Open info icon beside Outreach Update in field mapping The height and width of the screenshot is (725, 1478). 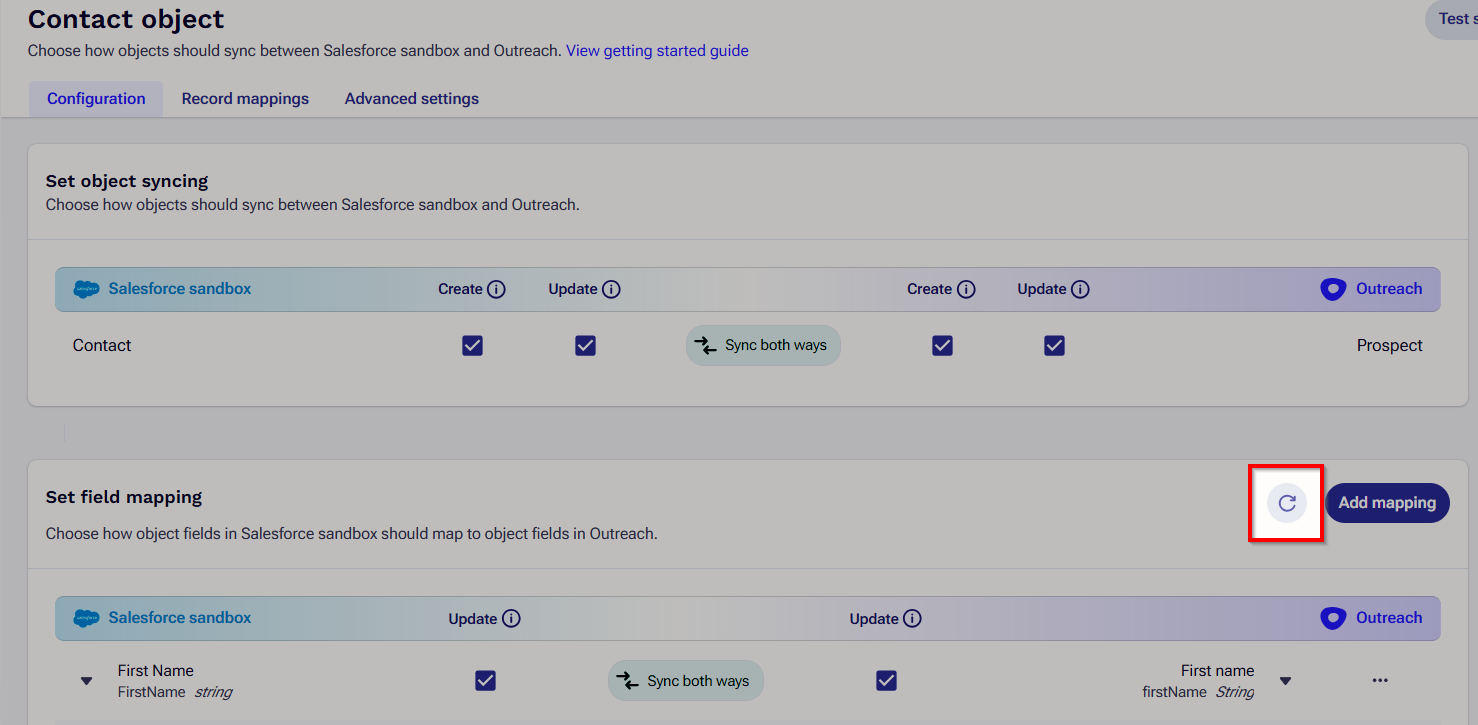click(x=912, y=619)
